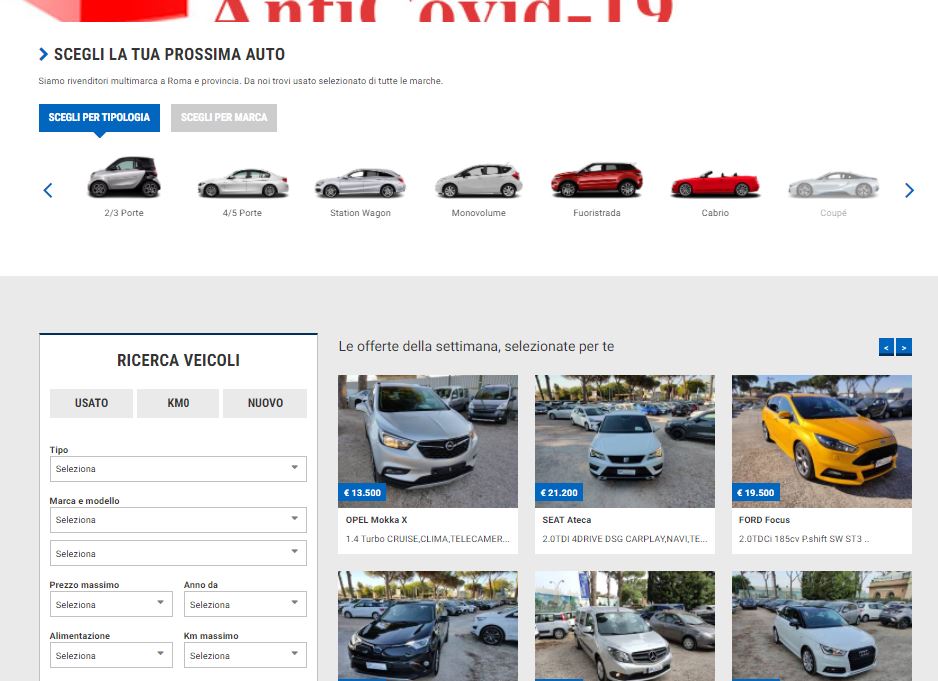Select the 2/3 Porte car type icon
Image resolution: width=938 pixels, height=681 pixels.
tap(124, 177)
